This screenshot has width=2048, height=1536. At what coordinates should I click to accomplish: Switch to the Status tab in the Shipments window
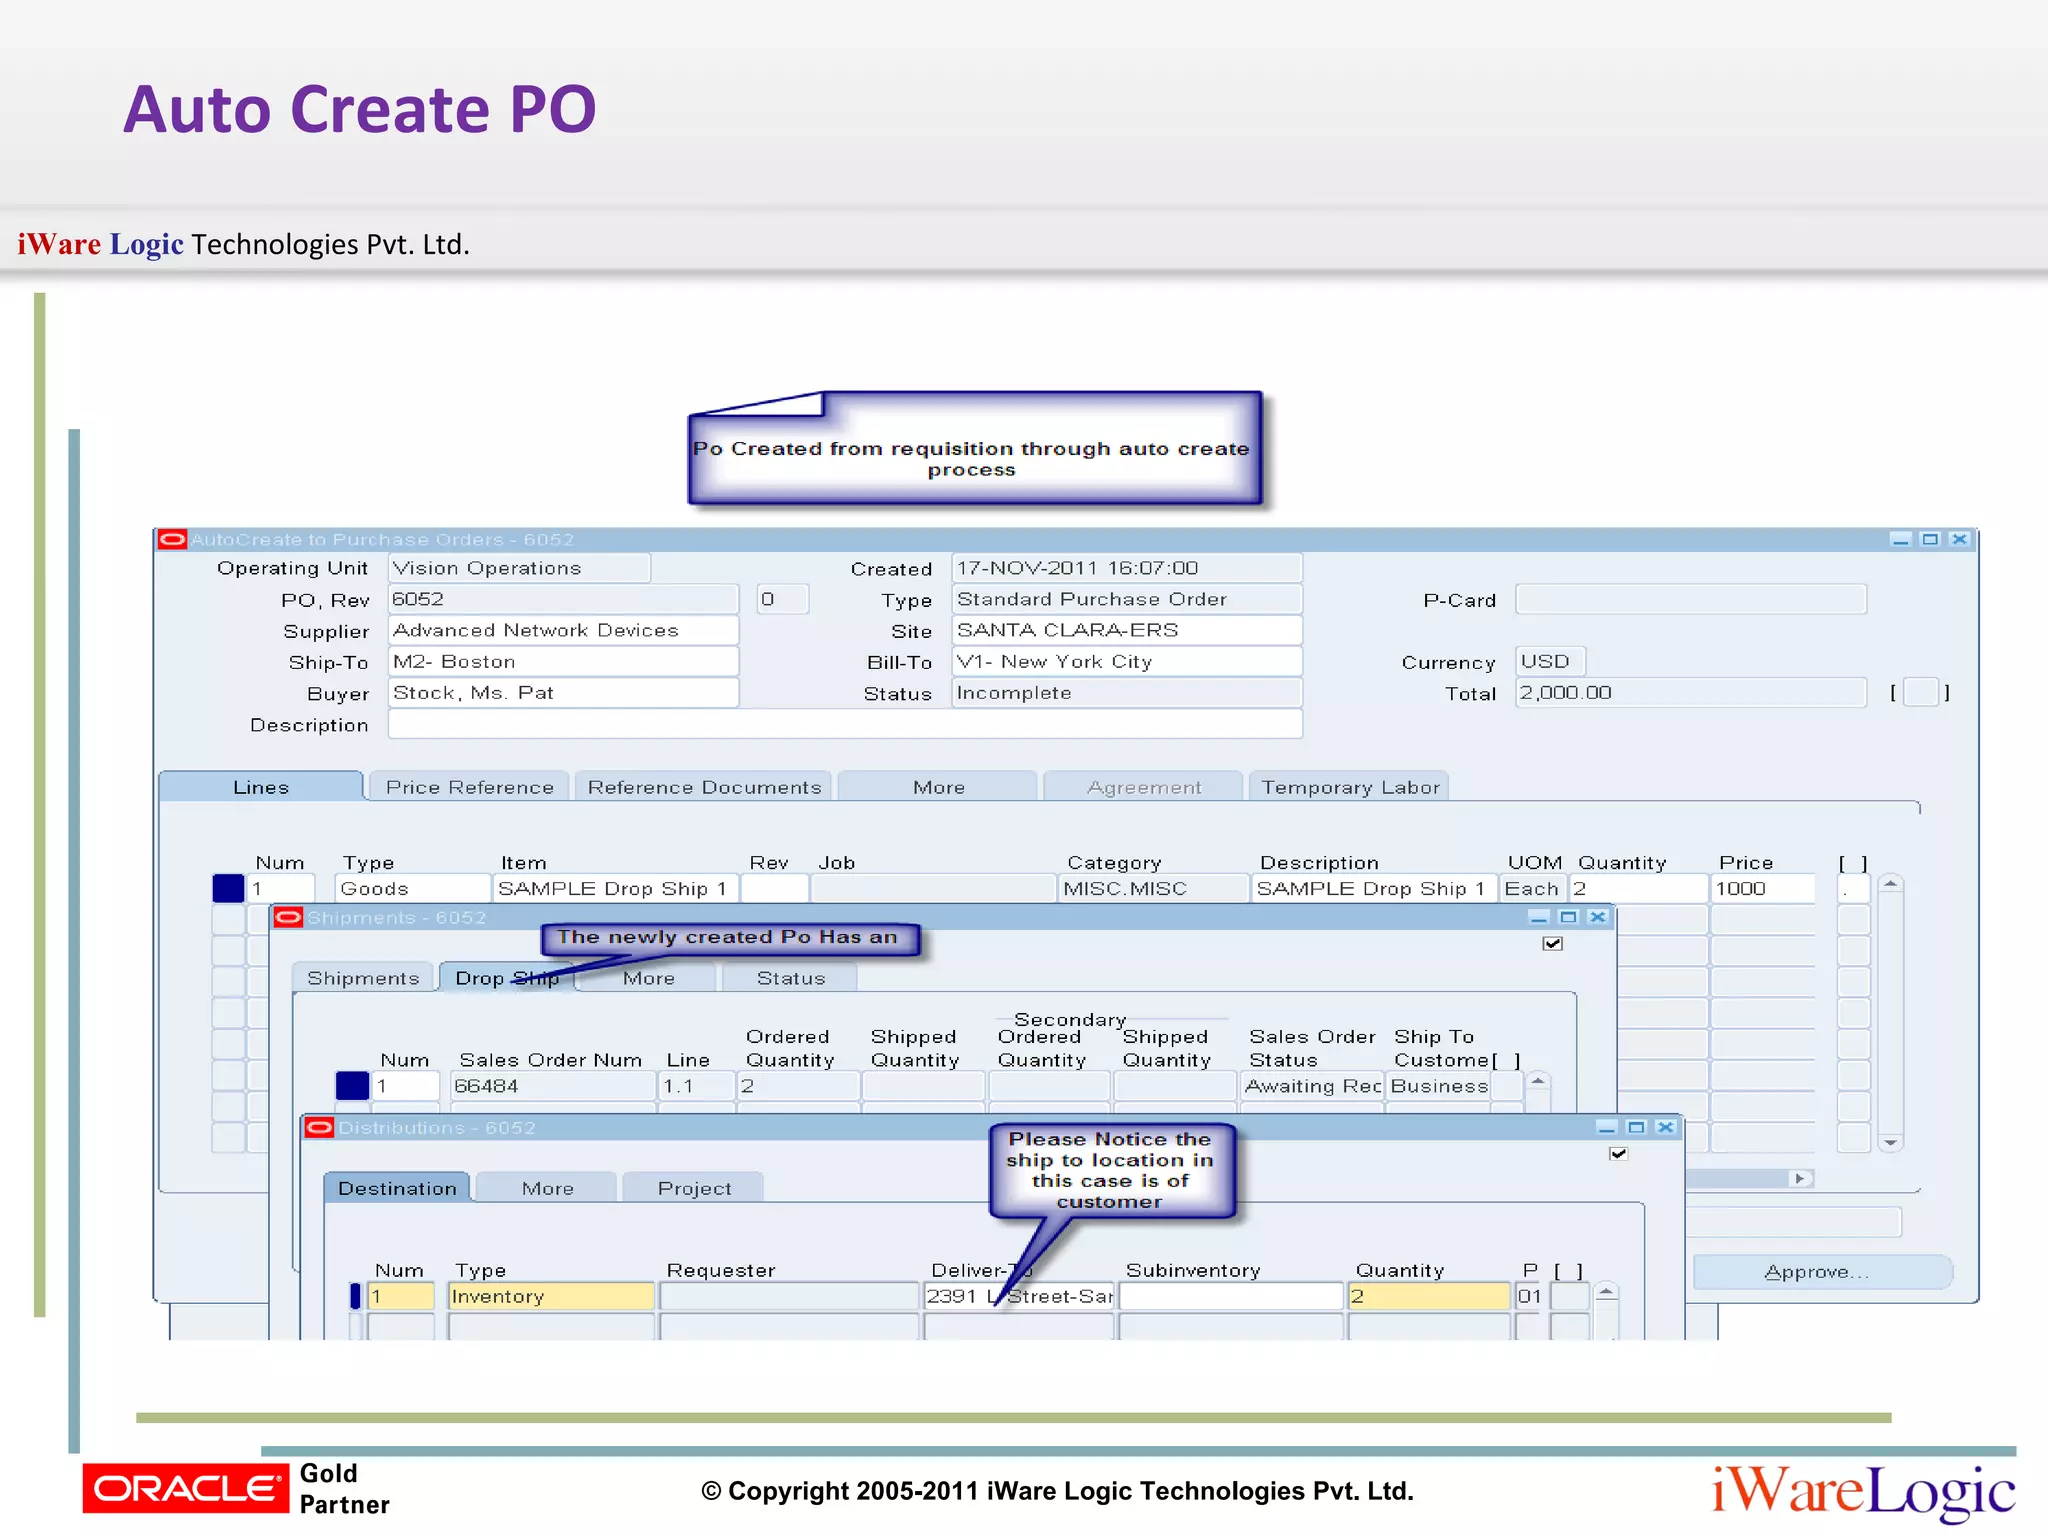790,978
